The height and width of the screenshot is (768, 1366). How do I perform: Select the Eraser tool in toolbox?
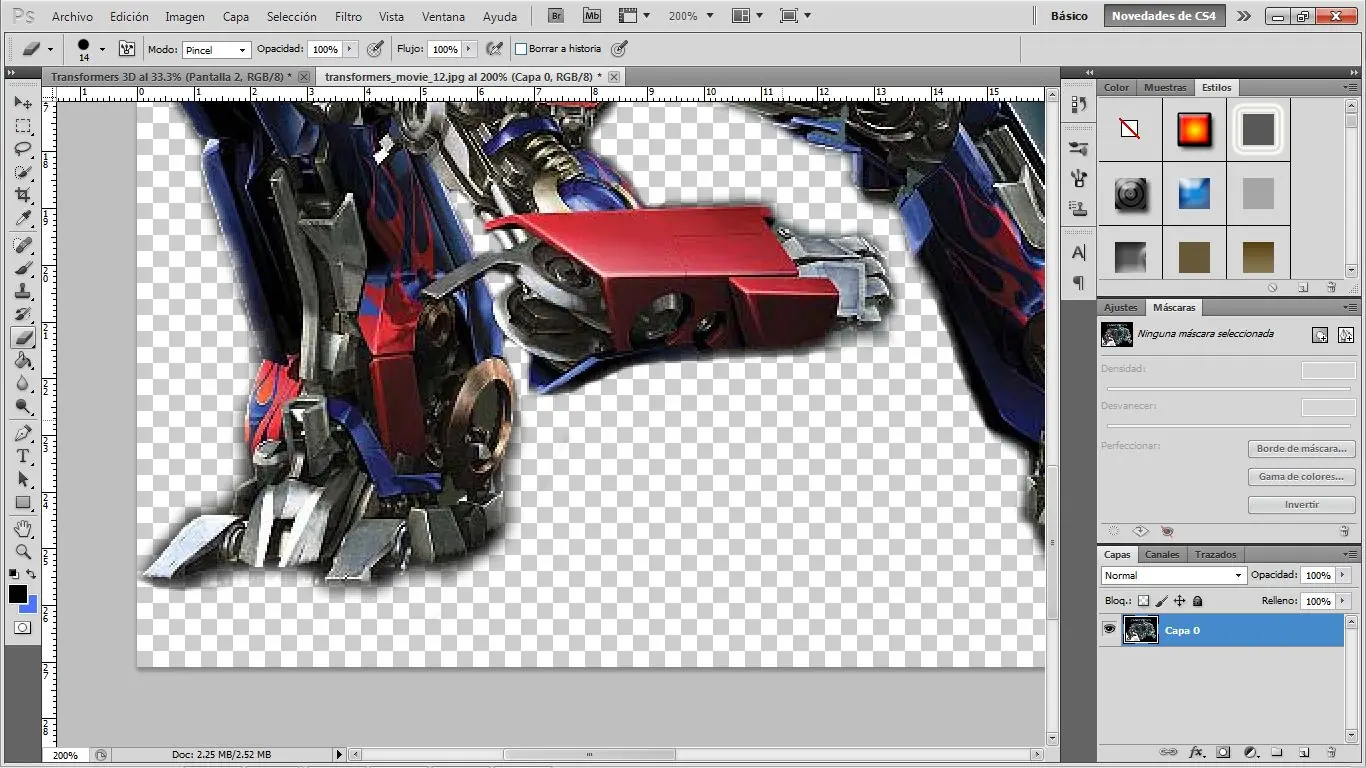point(23,337)
